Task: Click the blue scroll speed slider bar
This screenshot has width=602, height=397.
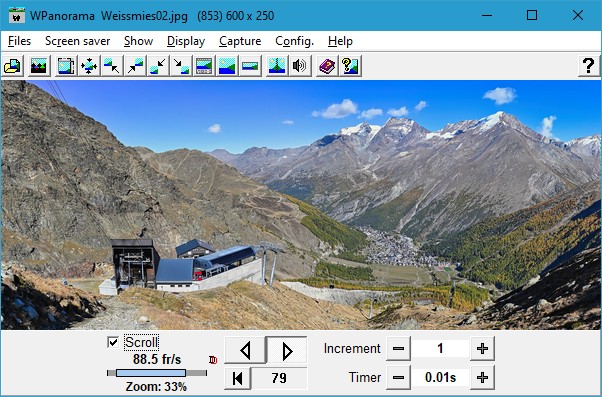Action: 151,373
